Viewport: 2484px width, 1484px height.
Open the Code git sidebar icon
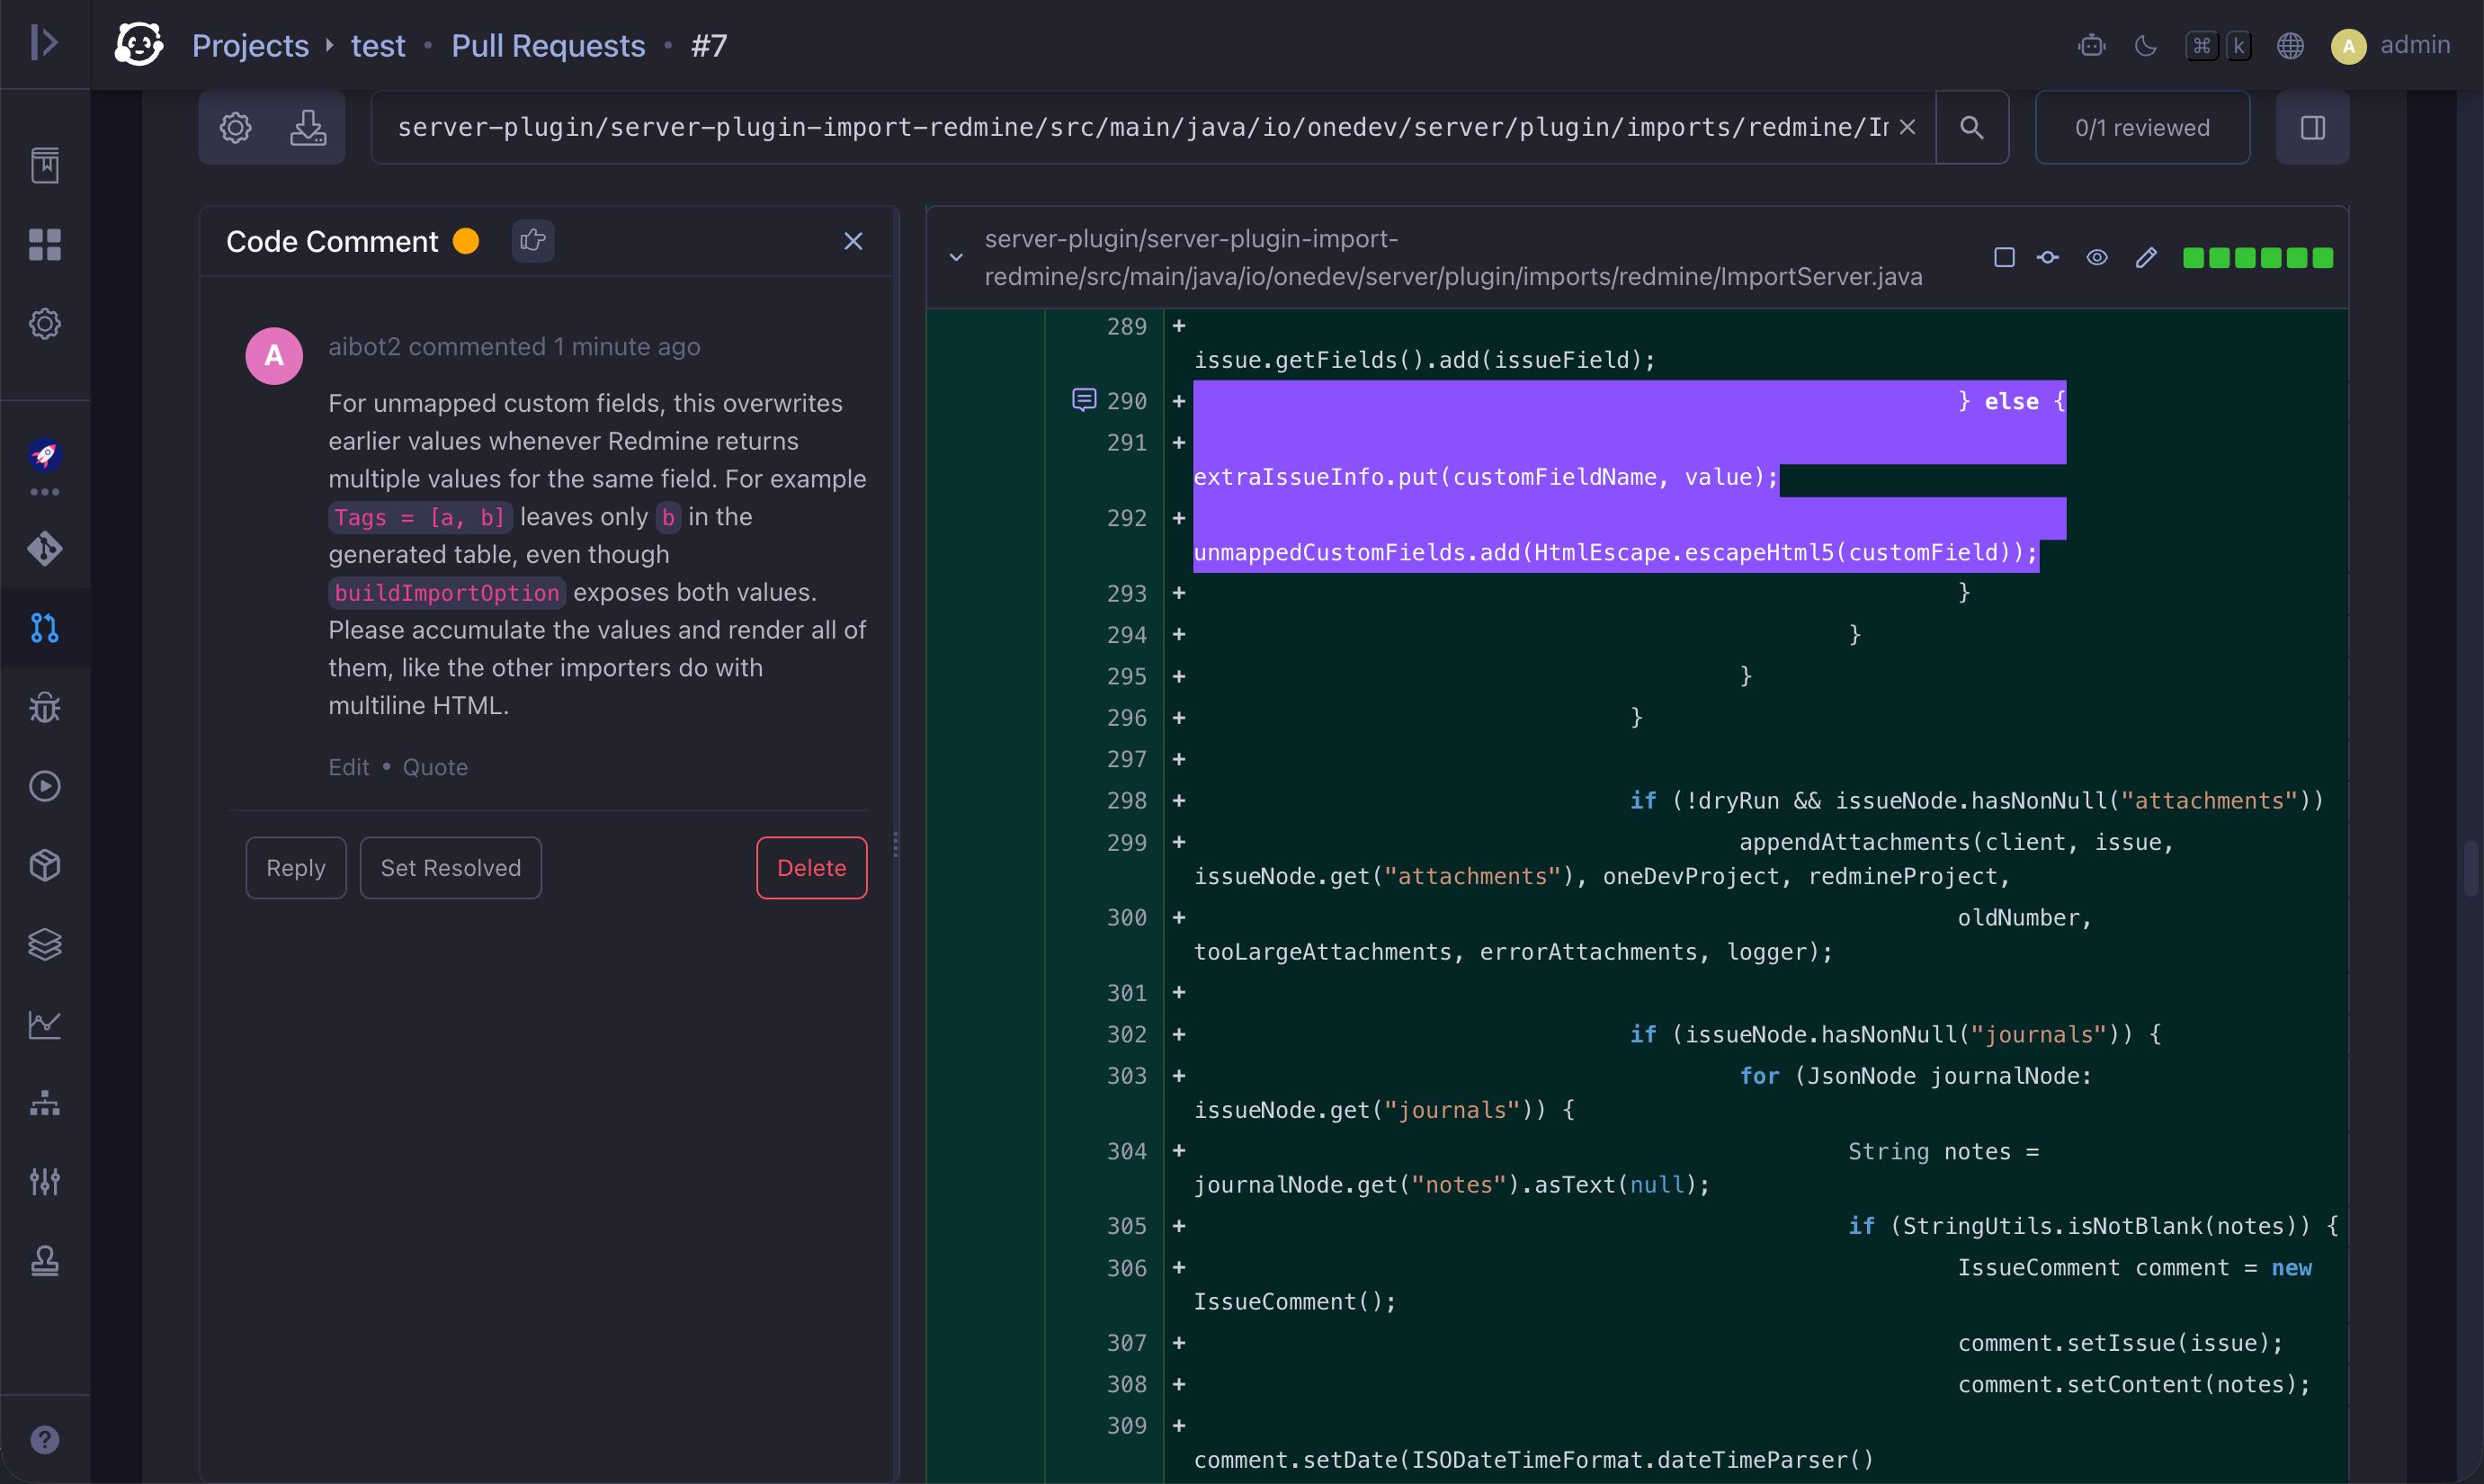click(45, 548)
